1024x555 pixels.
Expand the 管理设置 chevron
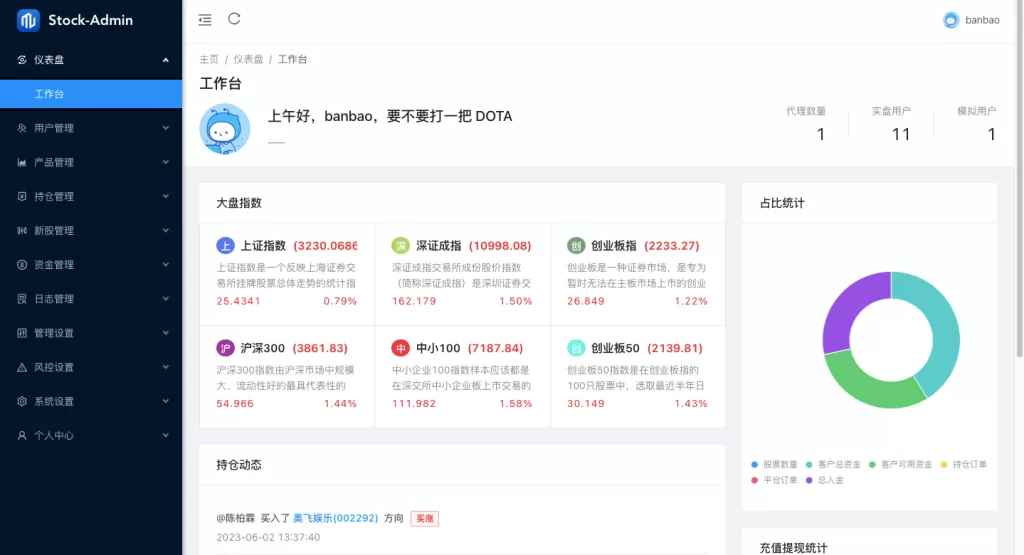[166, 333]
